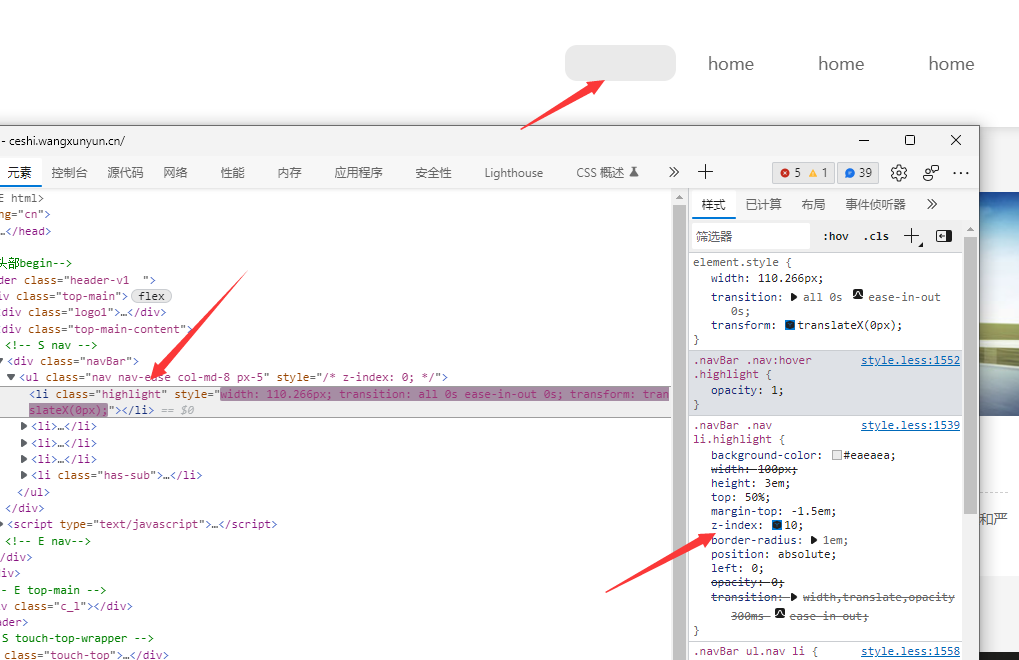Expand the li class="has-sub" node

[24, 475]
